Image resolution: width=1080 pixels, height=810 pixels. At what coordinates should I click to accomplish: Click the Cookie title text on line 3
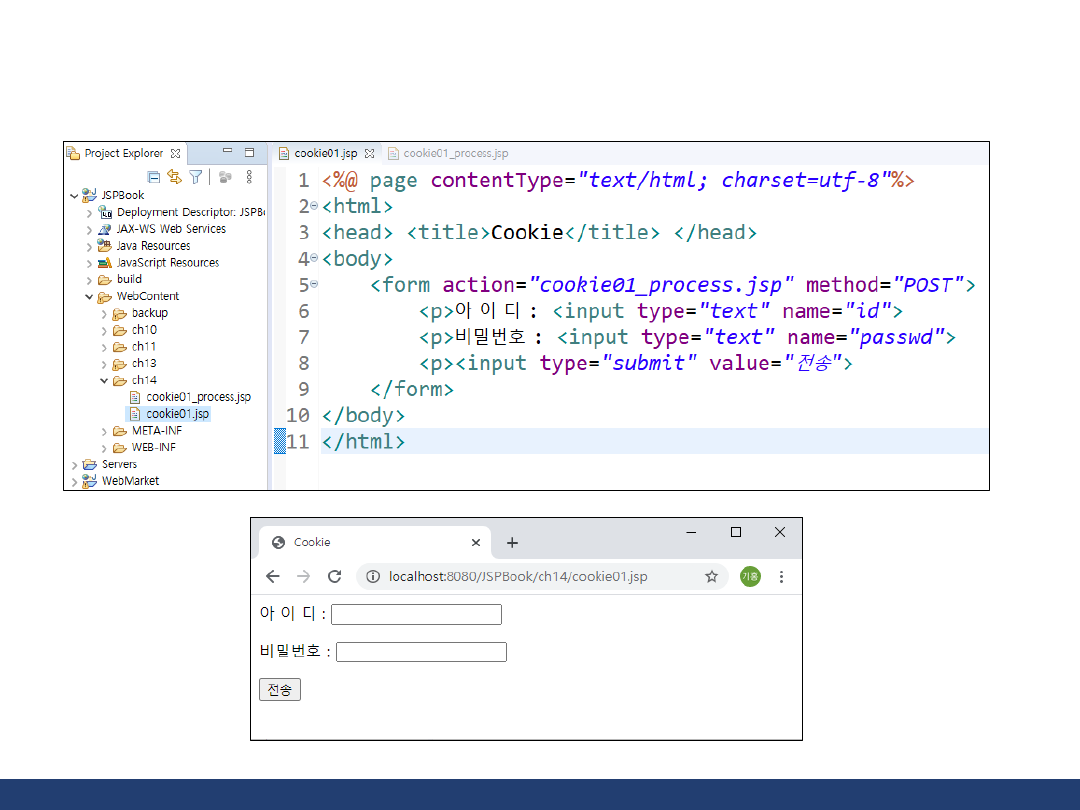527,233
